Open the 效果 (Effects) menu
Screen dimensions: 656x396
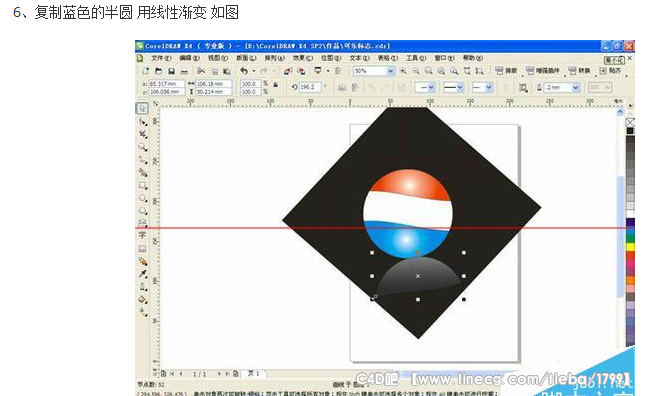pos(303,58)
